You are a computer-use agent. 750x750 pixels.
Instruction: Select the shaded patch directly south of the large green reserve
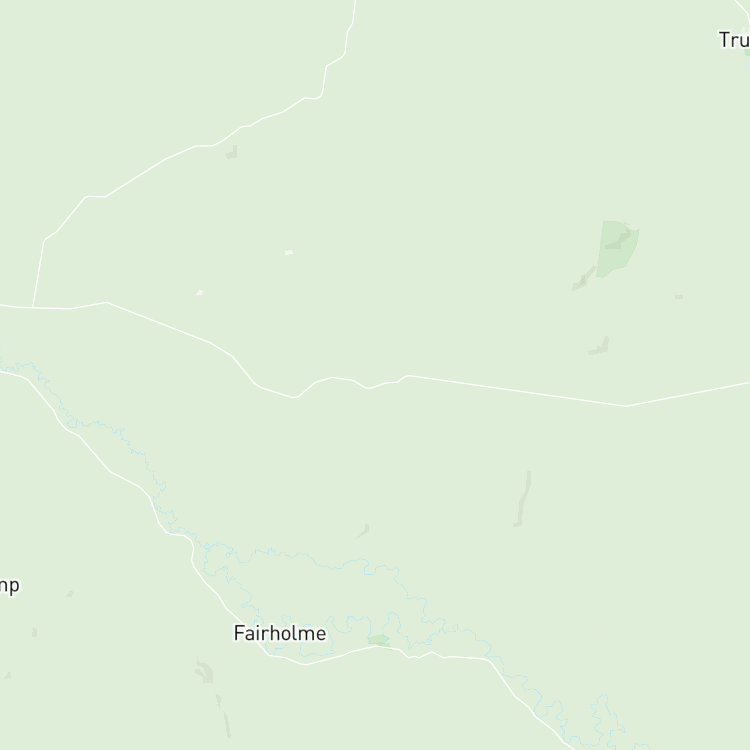click(599, 346)
